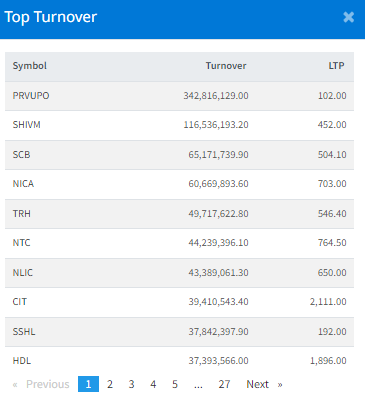Choose the NTC symbol row
Viewport: 365px width, 409px height.
[179, 243]
